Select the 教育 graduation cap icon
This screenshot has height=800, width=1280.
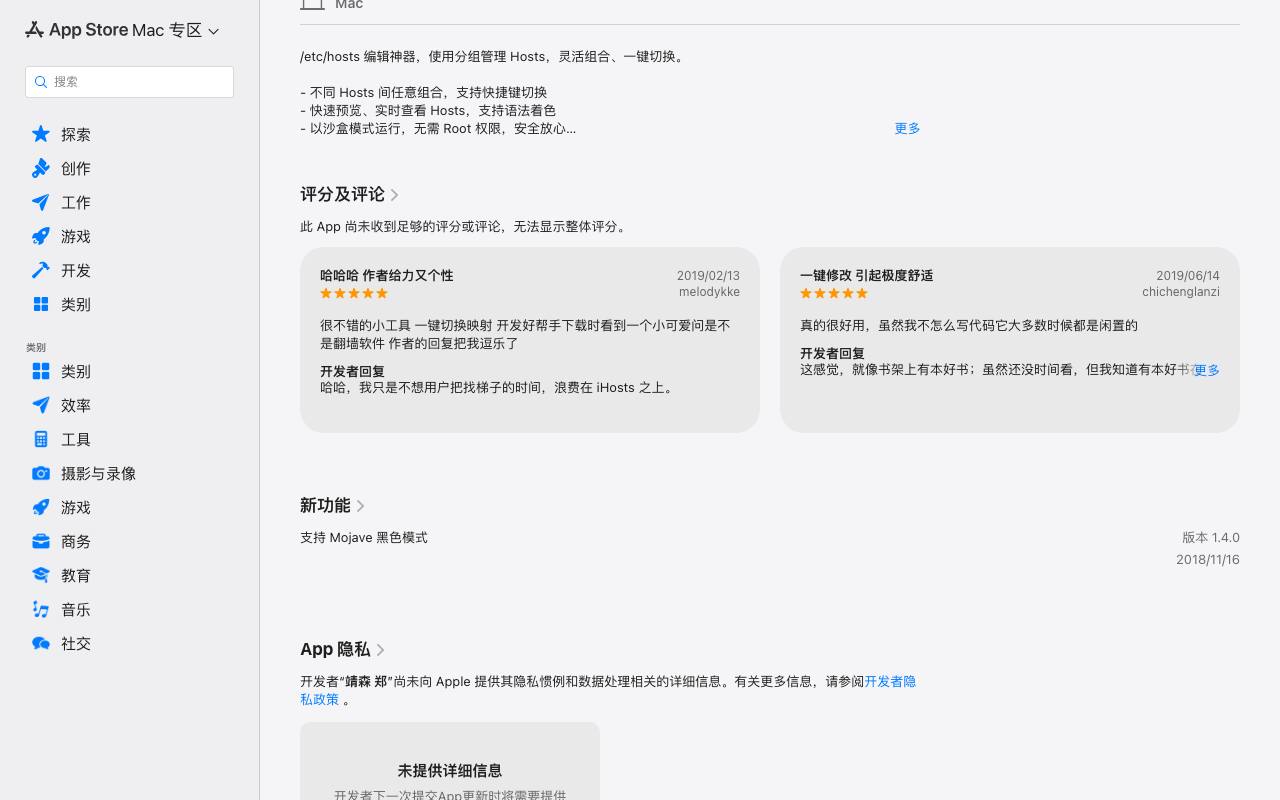point(41,575)
